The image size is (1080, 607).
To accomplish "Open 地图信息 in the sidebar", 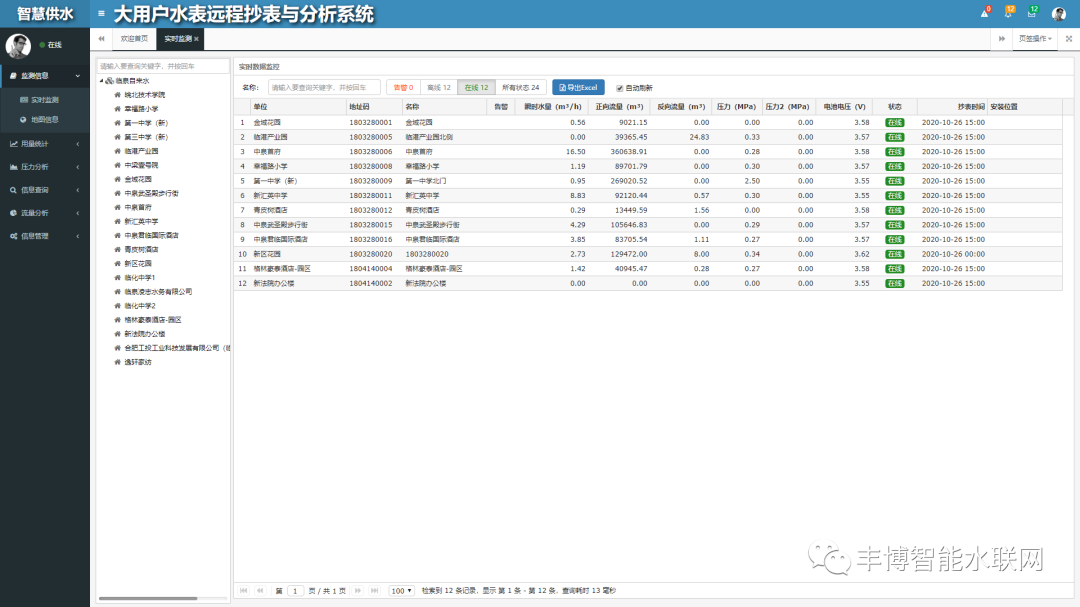I will tap(44, 119).
